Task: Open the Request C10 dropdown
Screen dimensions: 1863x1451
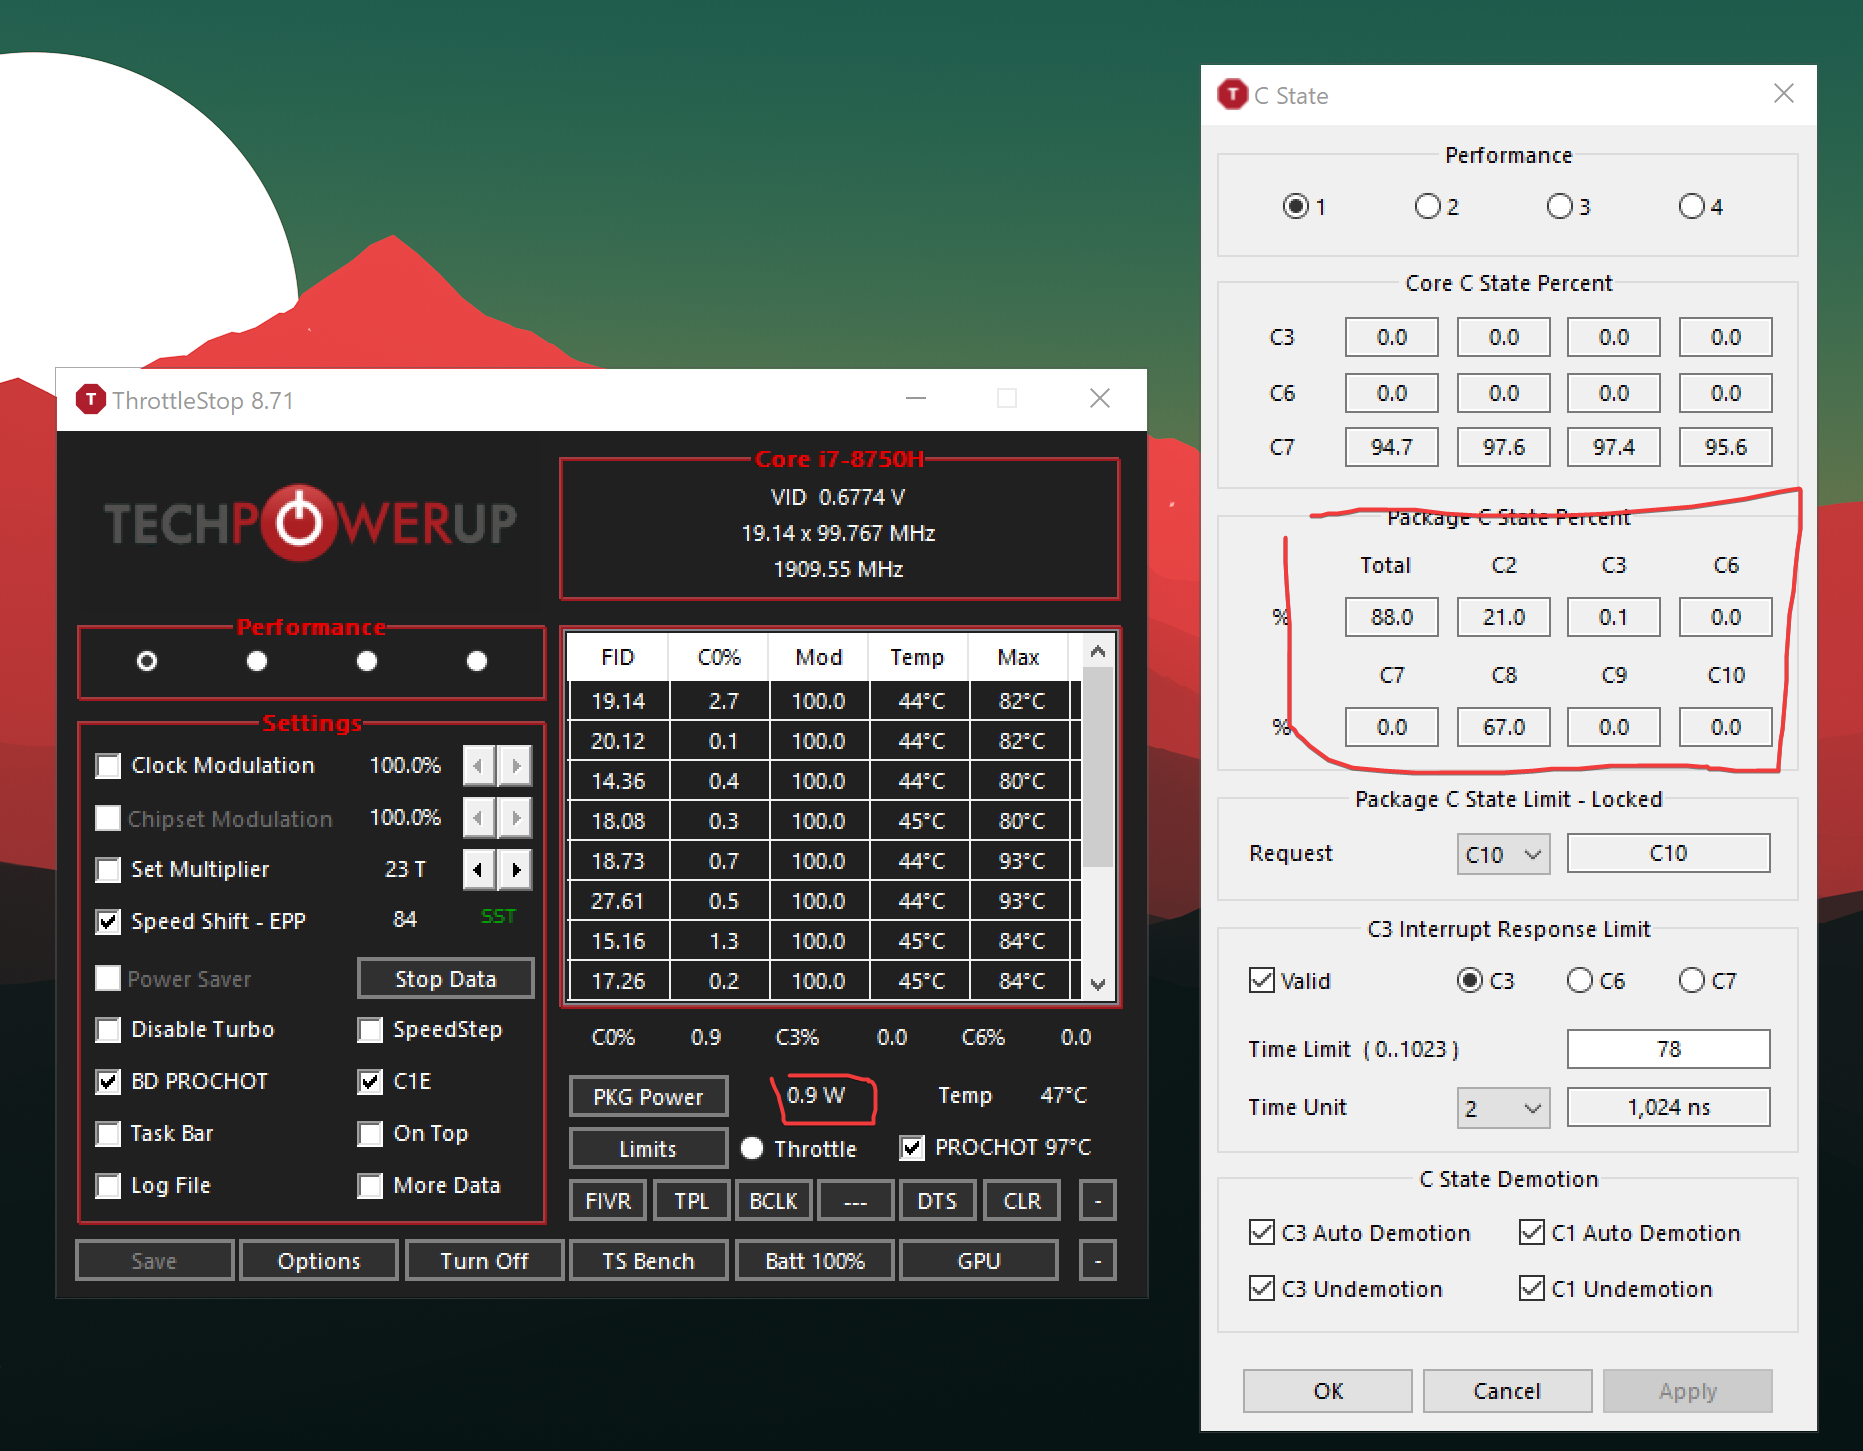Action: click(1503, 854)
